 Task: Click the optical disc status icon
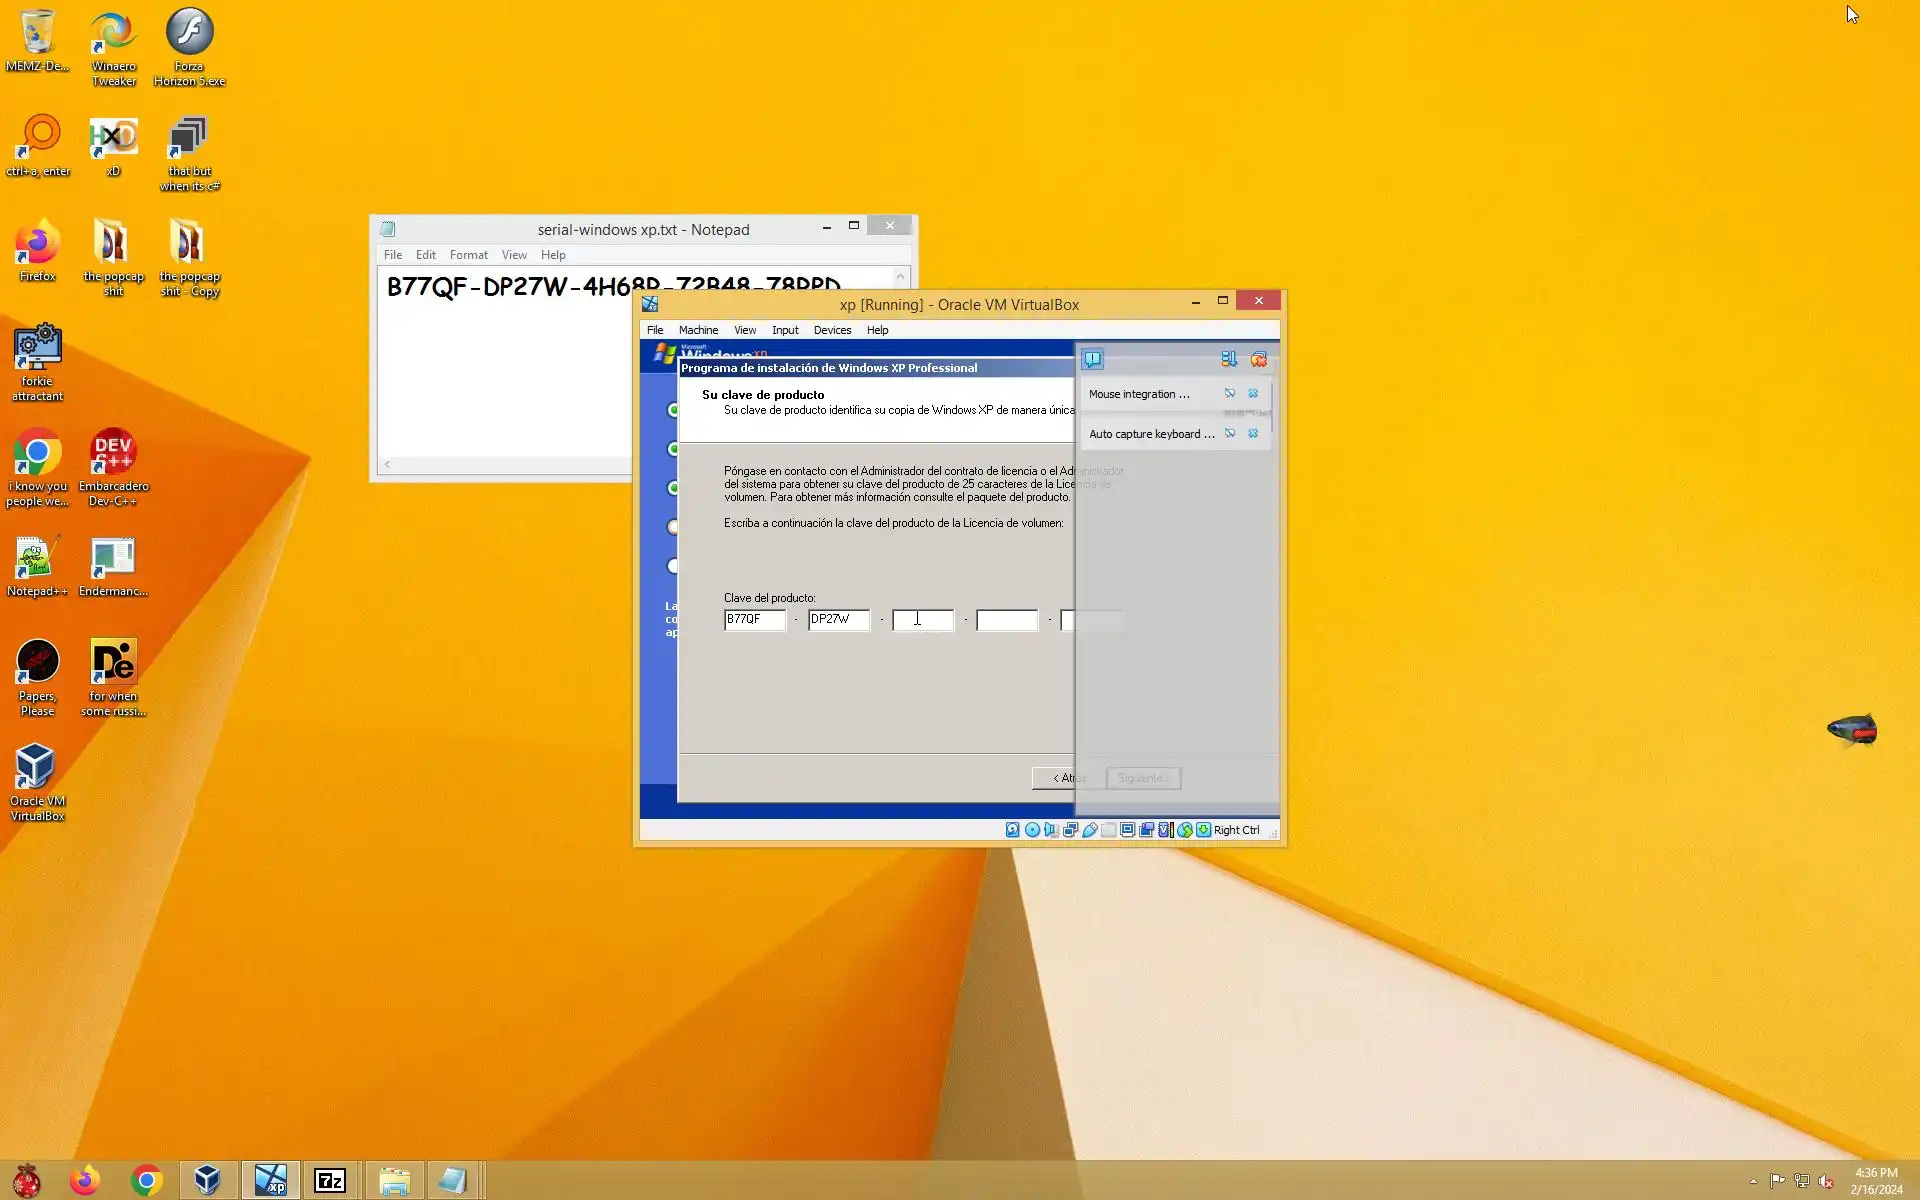1032,830
